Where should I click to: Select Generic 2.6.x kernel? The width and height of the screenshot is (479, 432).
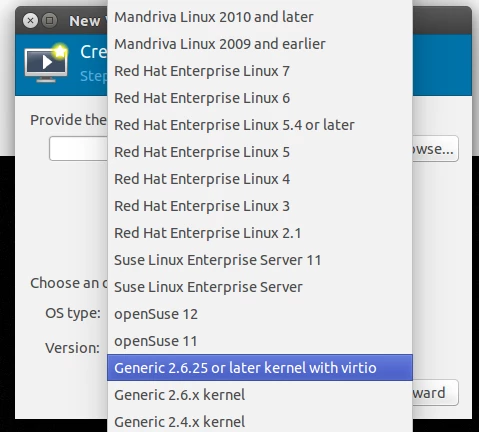click(x=260, y=395)
